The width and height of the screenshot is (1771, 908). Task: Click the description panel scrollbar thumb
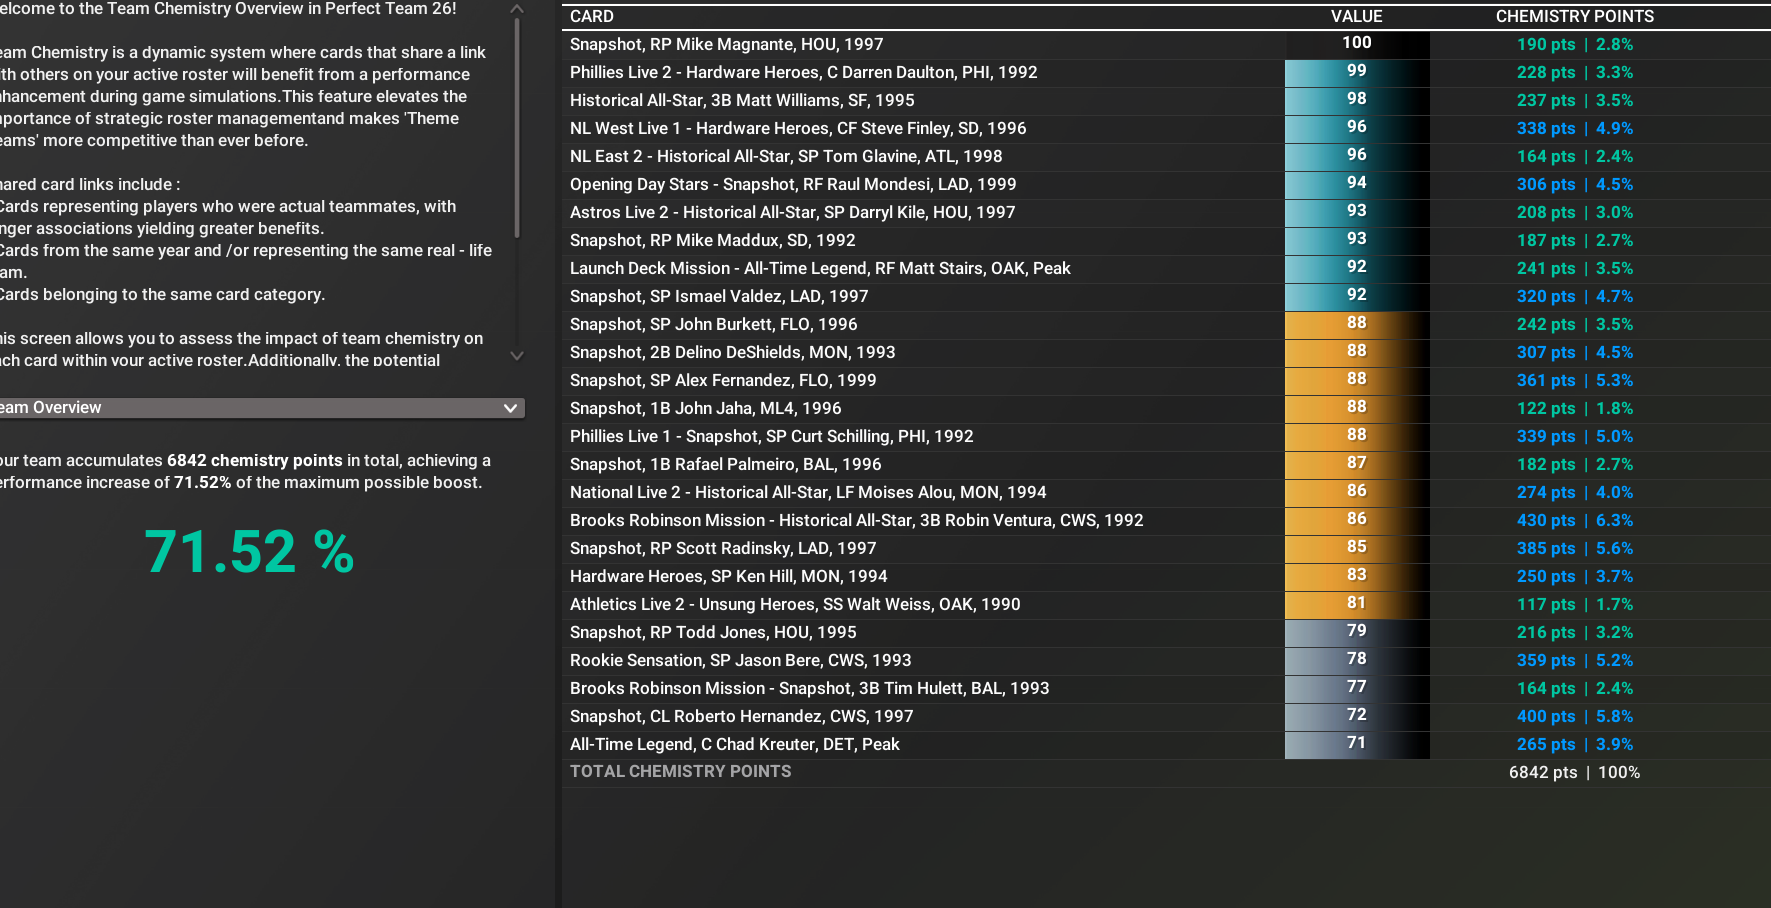[x=517, y=130]
